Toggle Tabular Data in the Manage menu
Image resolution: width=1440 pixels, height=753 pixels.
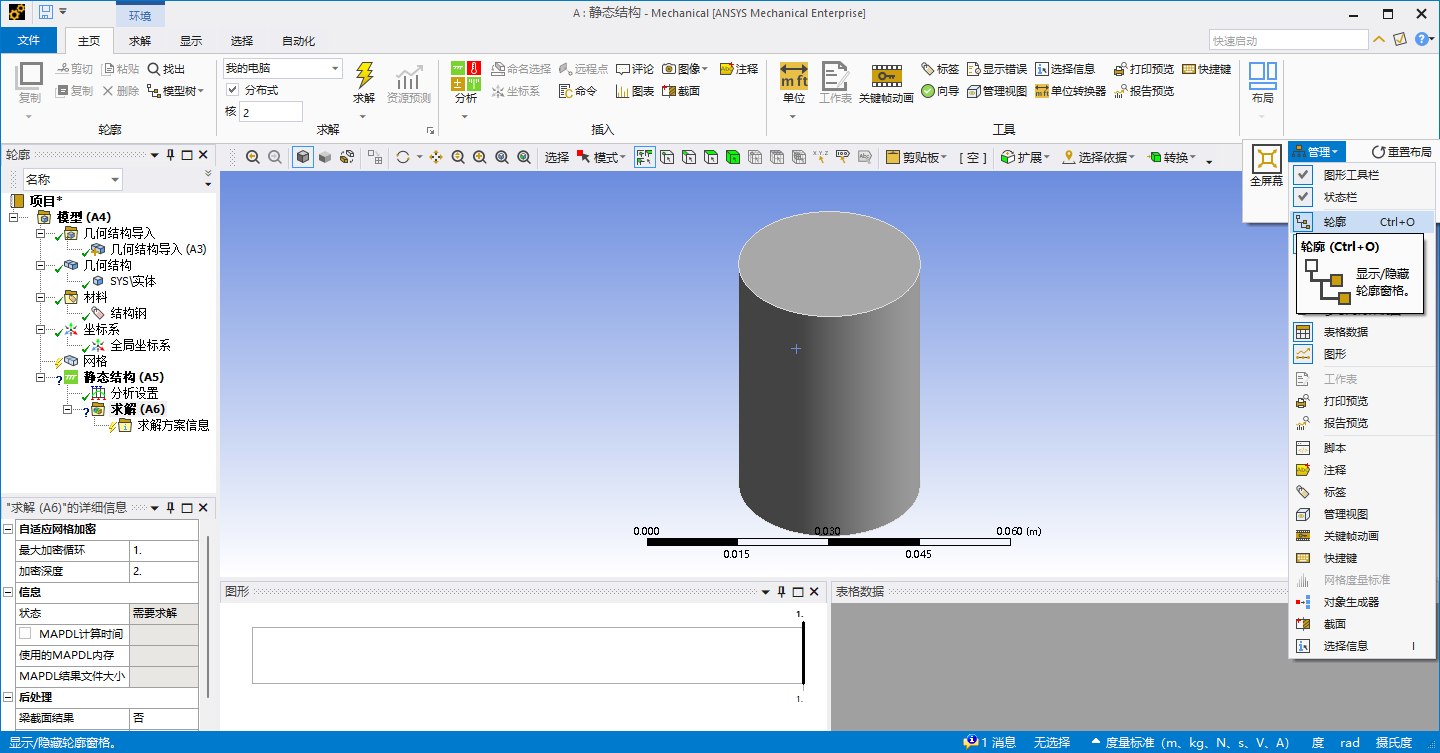click(1362, 332)
